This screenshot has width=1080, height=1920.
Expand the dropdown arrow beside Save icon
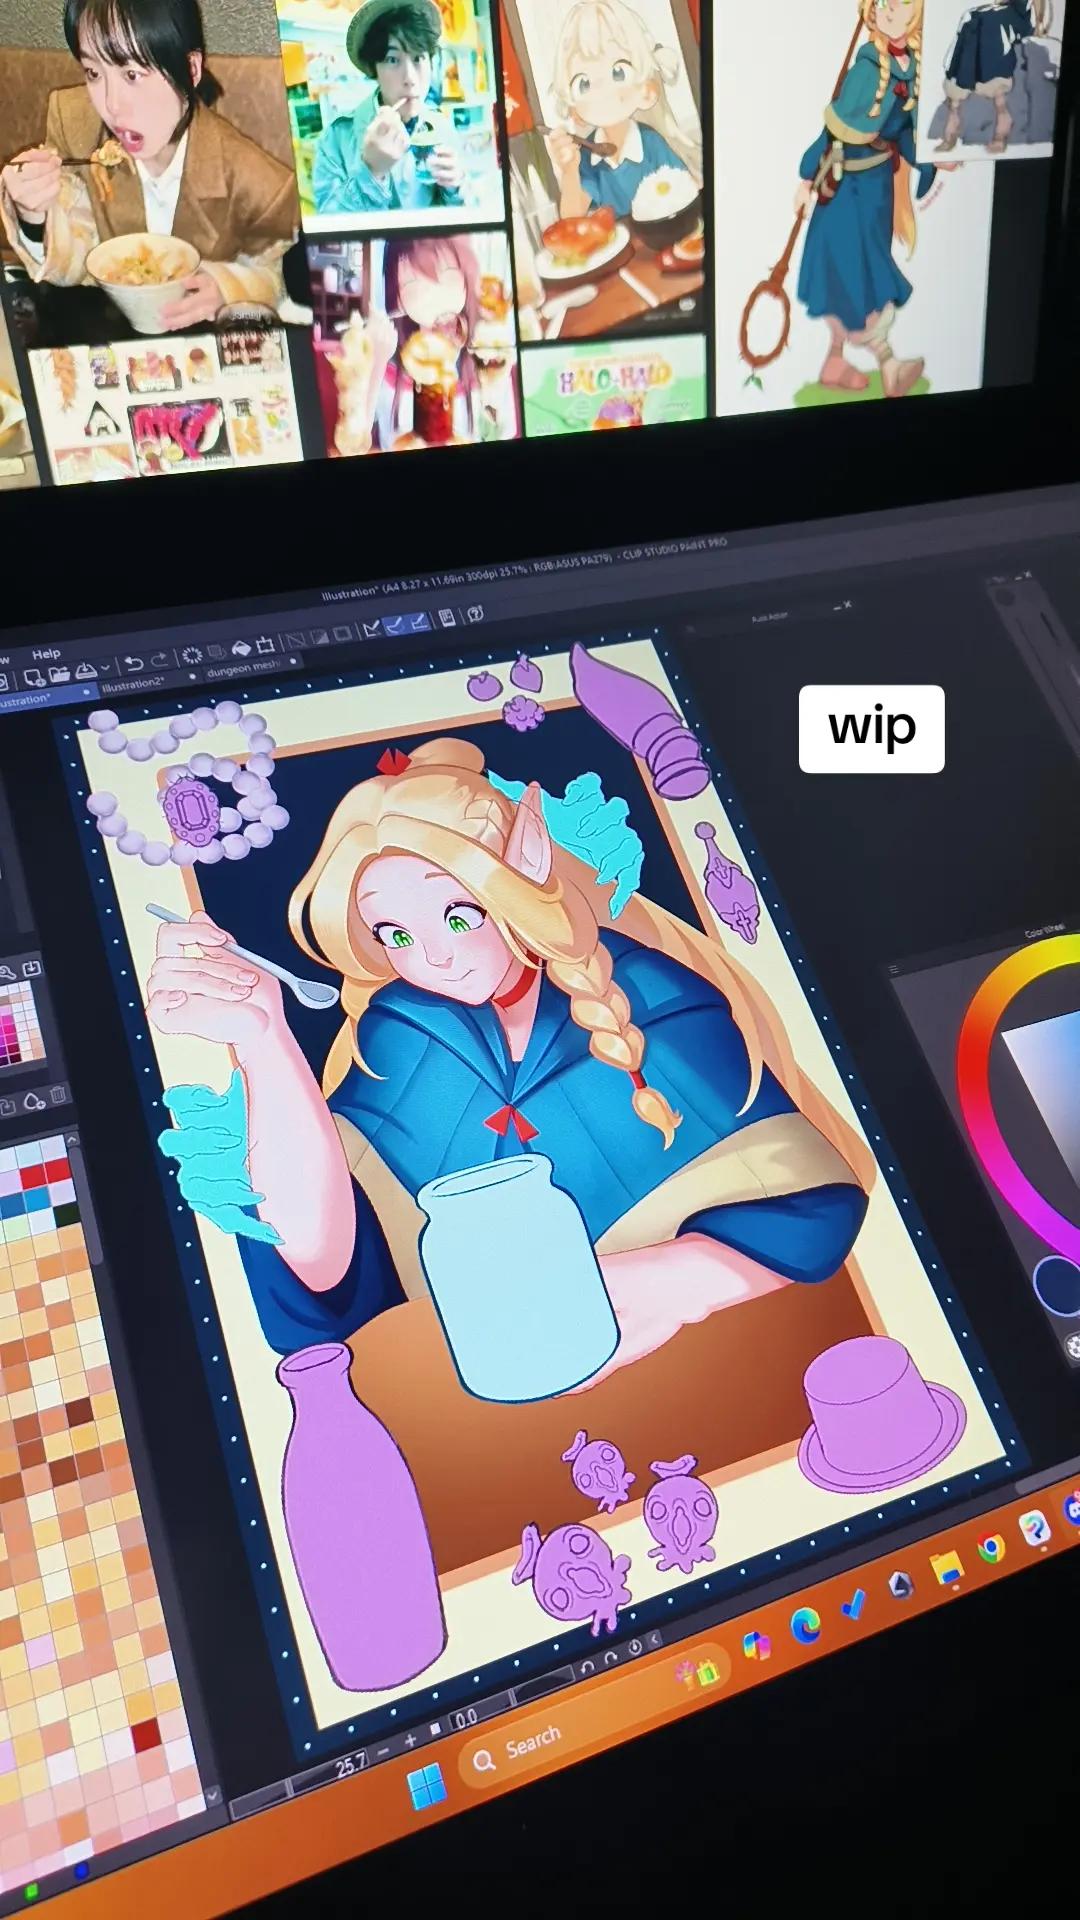[x=105, y=667]
